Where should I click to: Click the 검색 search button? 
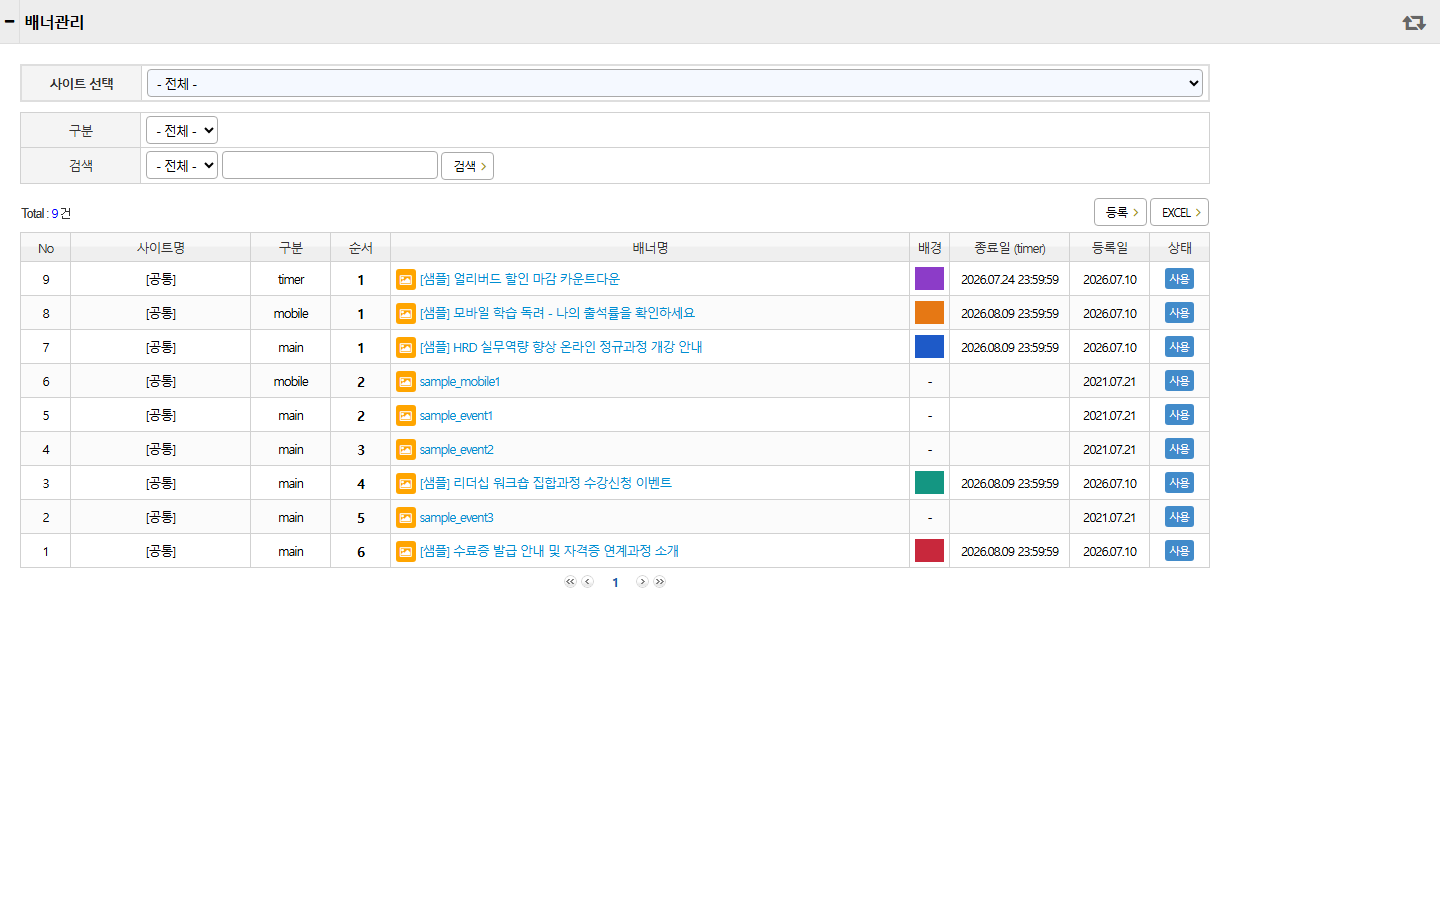point(468,166)
